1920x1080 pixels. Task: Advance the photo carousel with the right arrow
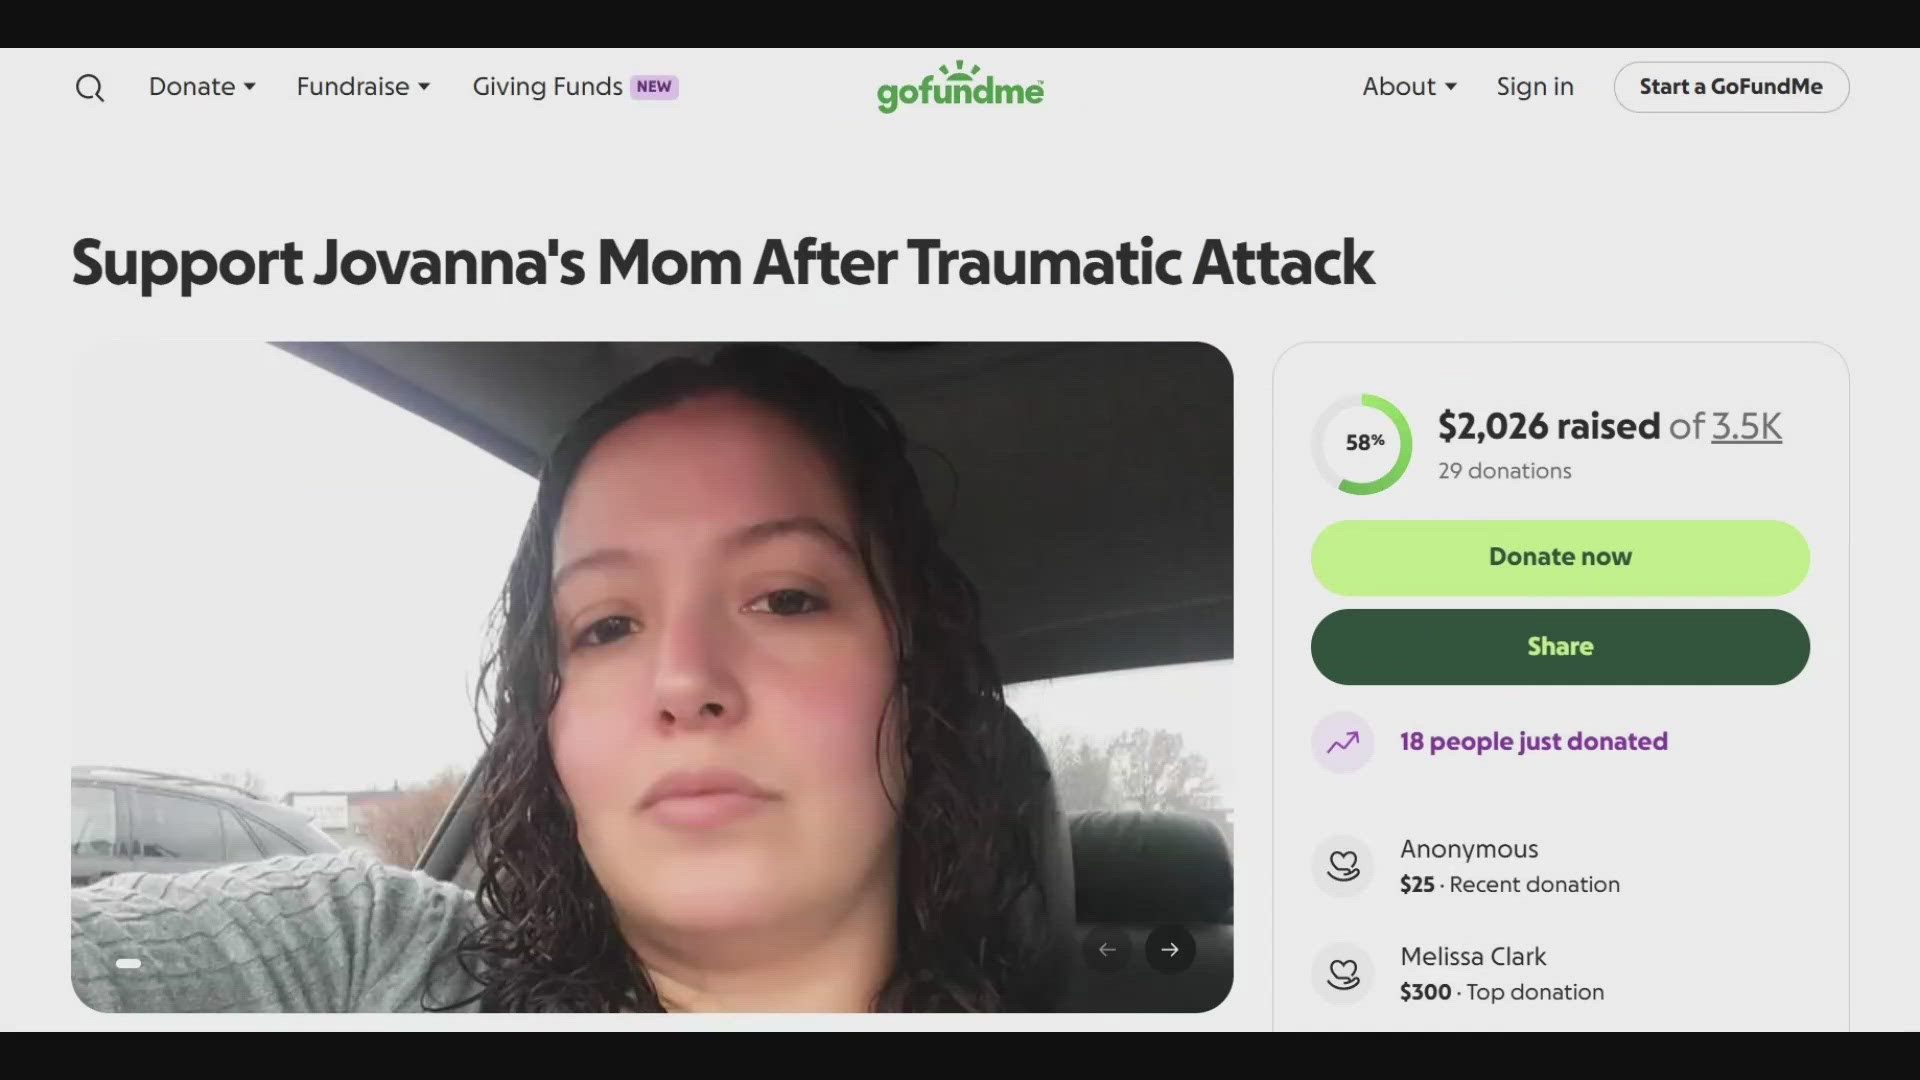(x=1169, y=950)
